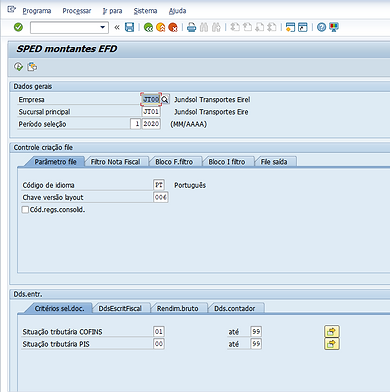Select the Critérios sel.doc. tab
The height and width of the screenshot is (392, 390).
pos(59,309)
